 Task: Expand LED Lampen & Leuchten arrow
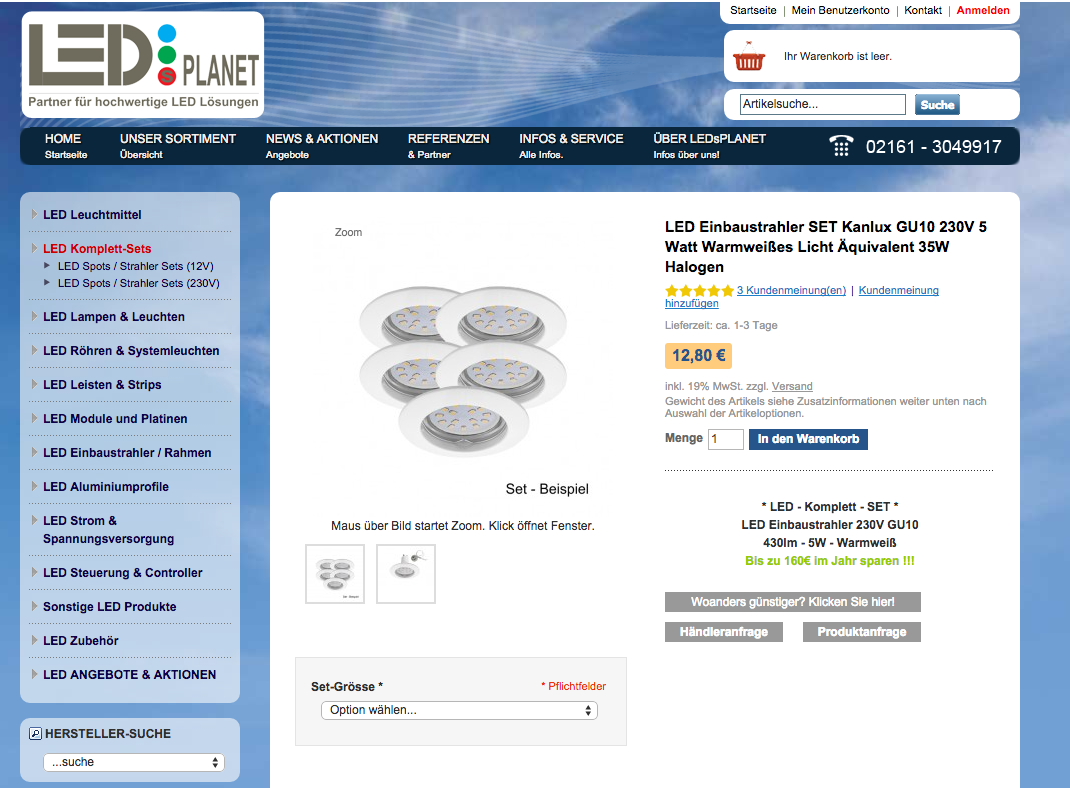[34, 317]
